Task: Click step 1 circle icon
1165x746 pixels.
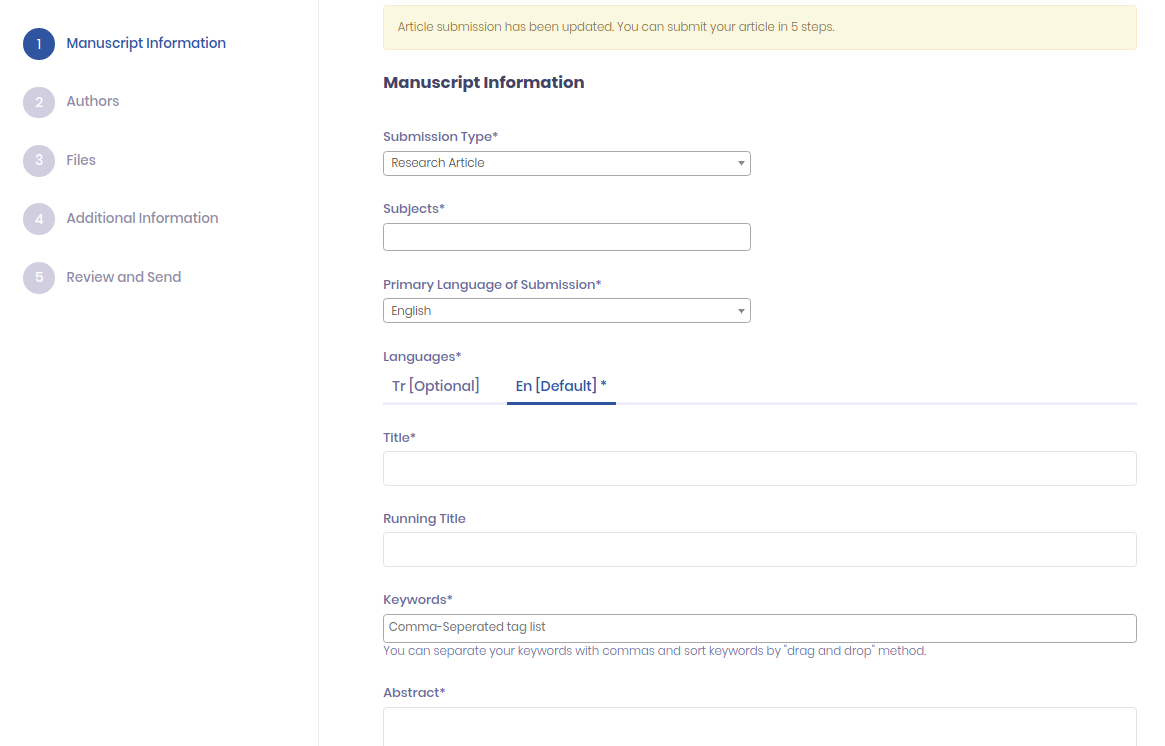Action: click(x=39, y=44)
